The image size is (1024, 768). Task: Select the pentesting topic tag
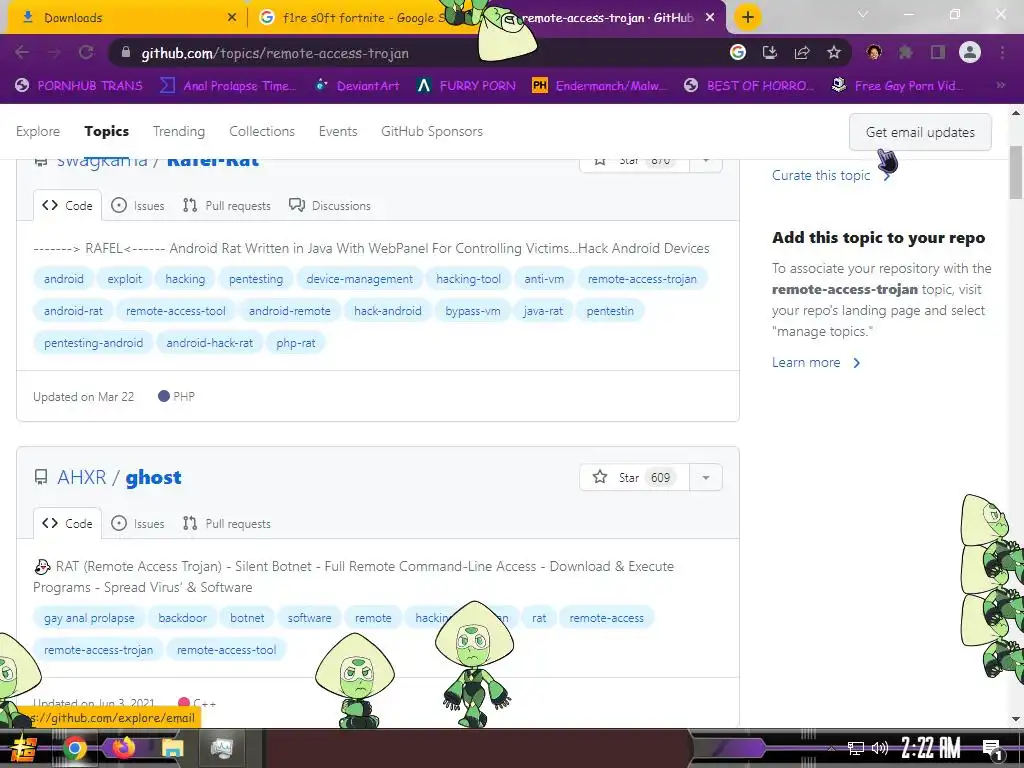coord(256,279)
